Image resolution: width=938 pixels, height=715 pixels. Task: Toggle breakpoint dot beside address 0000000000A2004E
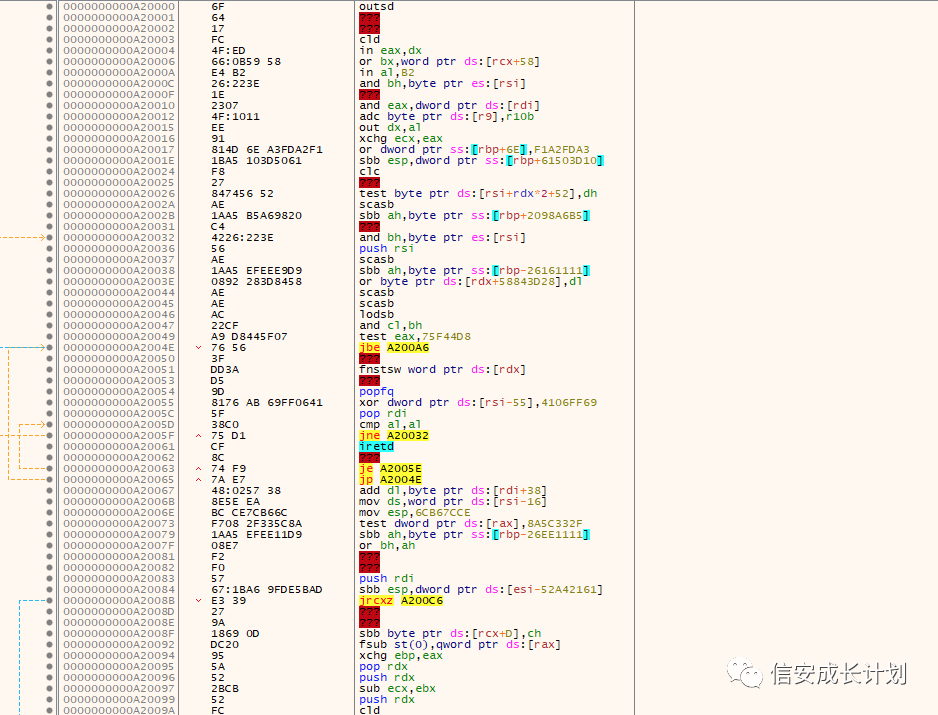click(x=50, y=348)
